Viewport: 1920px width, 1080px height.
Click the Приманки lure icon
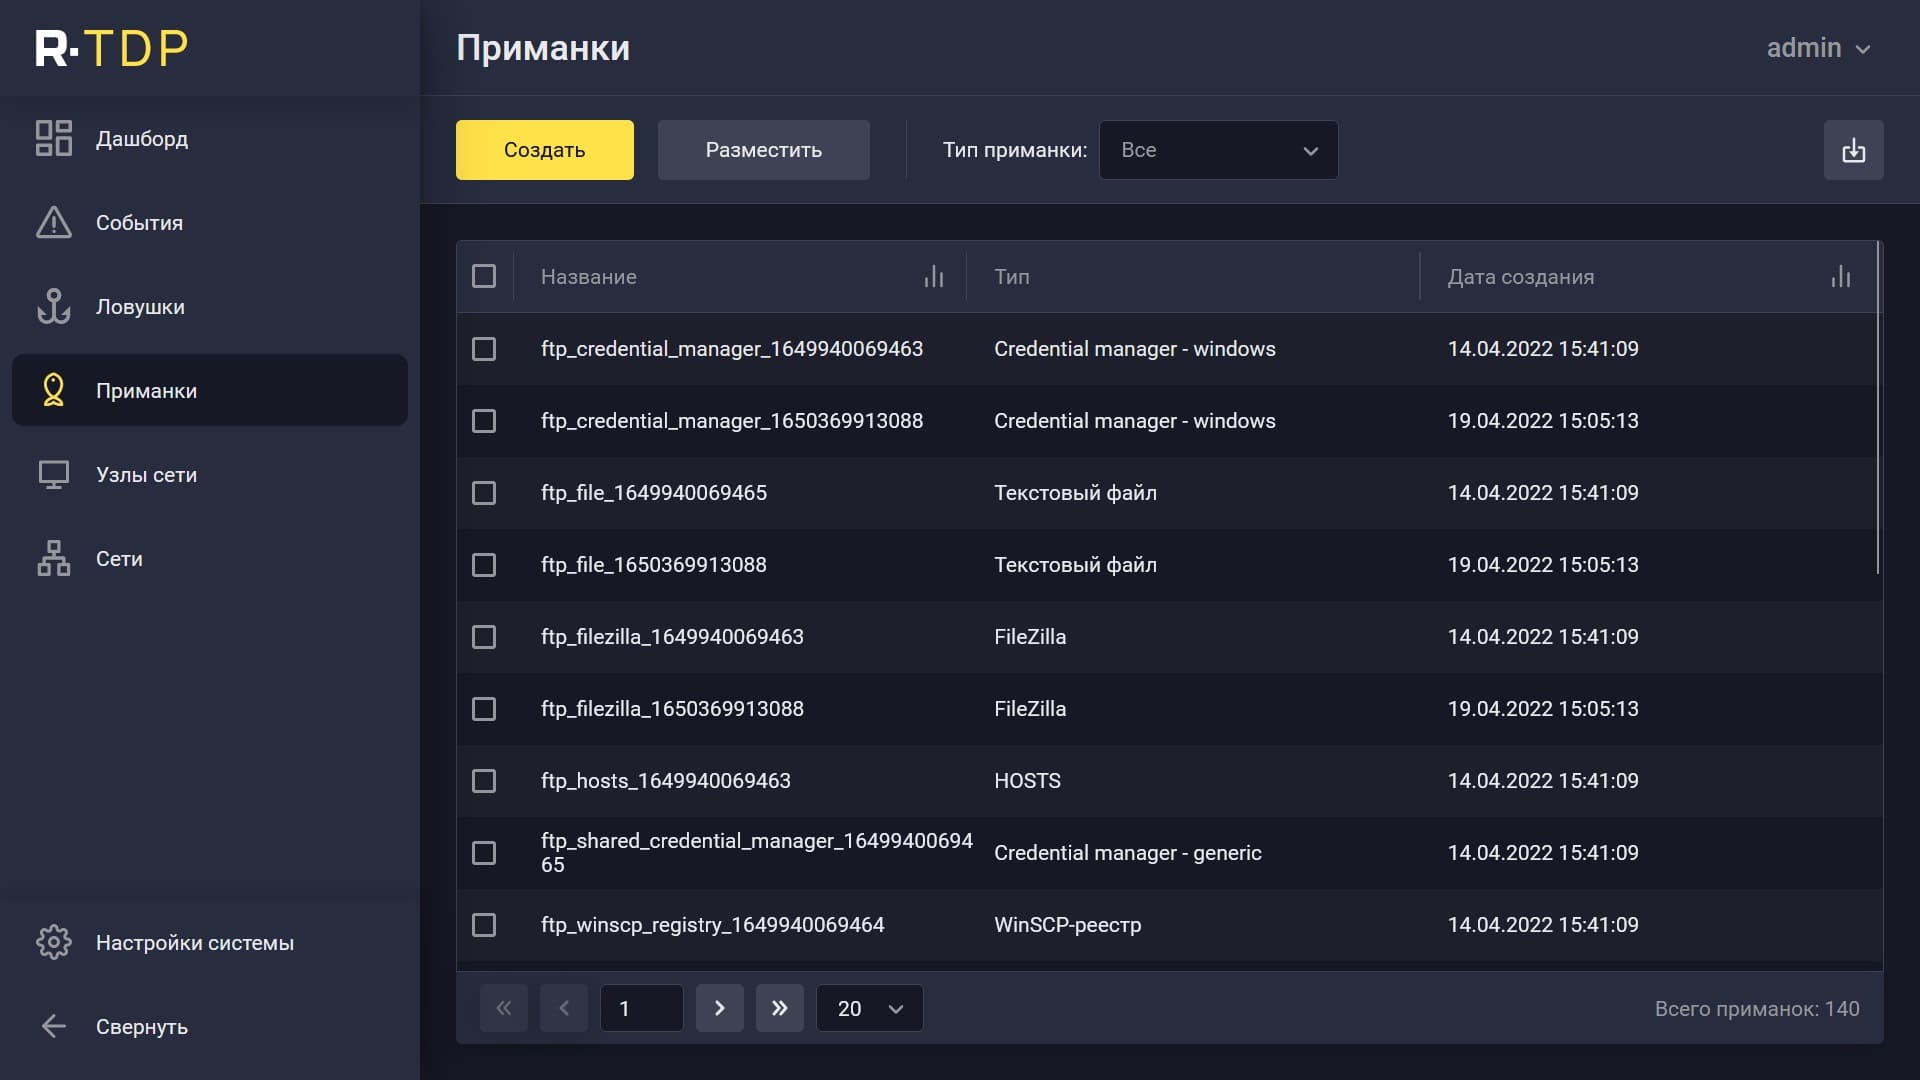click(x=54, y=390)
